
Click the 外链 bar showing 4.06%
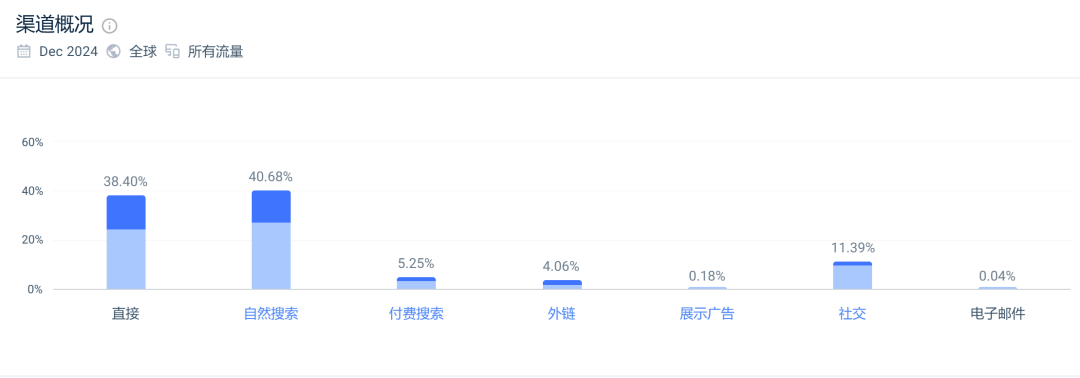[x=561, y=284]
